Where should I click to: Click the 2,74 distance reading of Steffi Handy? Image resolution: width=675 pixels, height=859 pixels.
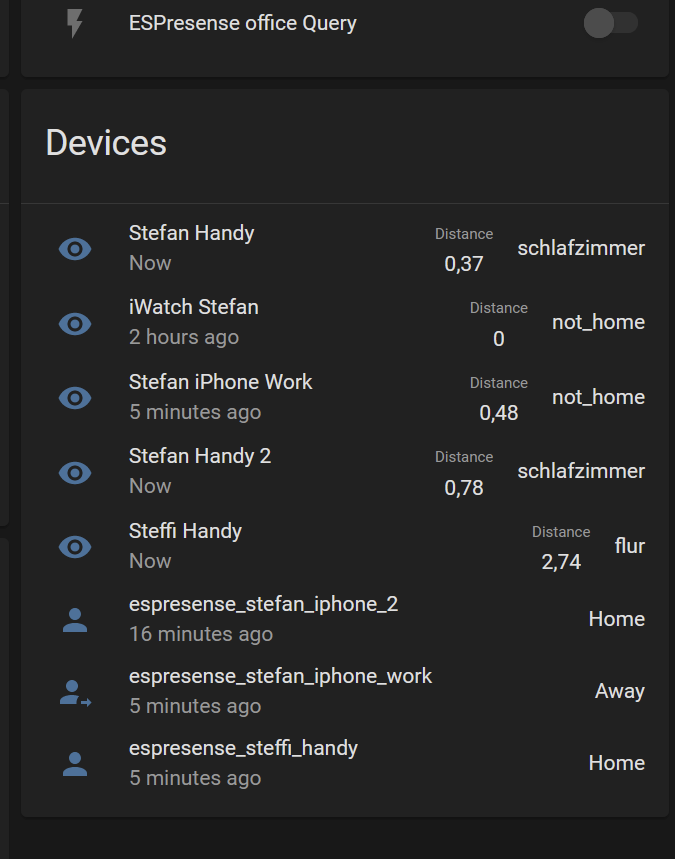click(x=561, y=562)
